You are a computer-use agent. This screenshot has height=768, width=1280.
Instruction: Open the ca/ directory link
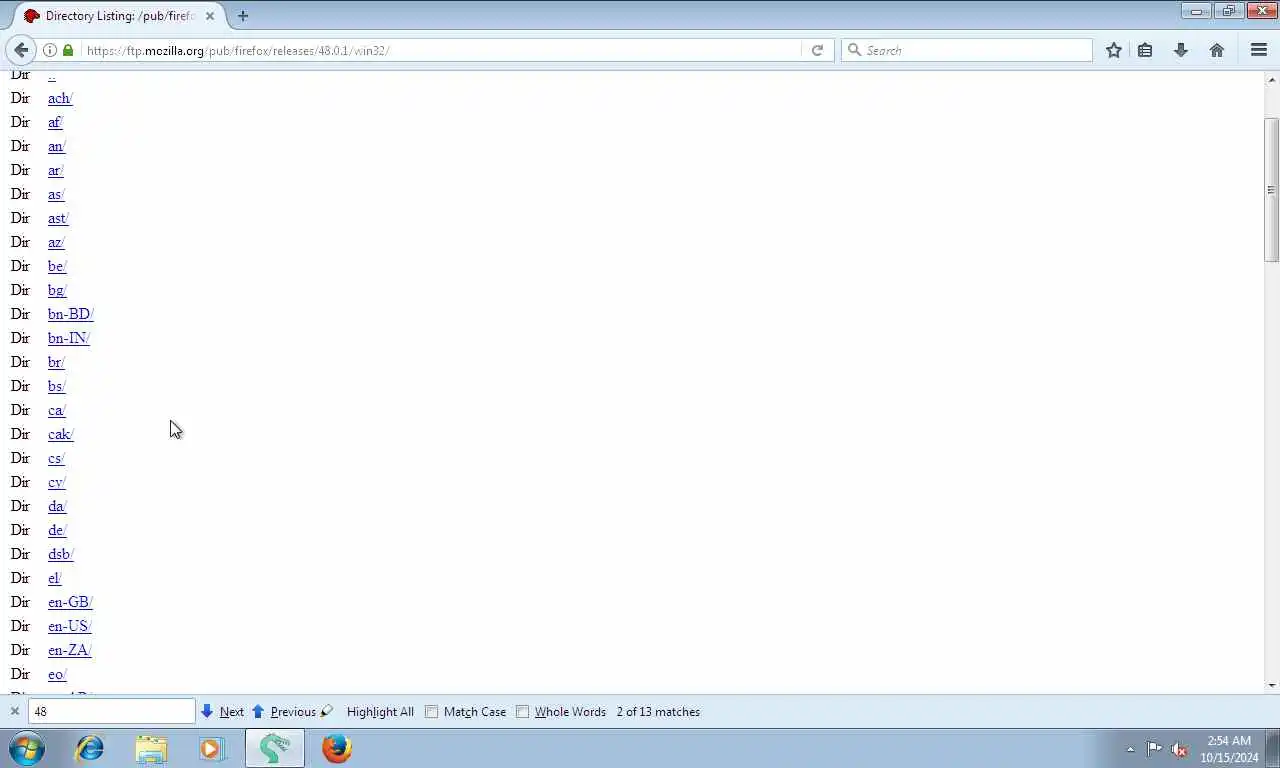pyautogui.click(x=56, y=410)
